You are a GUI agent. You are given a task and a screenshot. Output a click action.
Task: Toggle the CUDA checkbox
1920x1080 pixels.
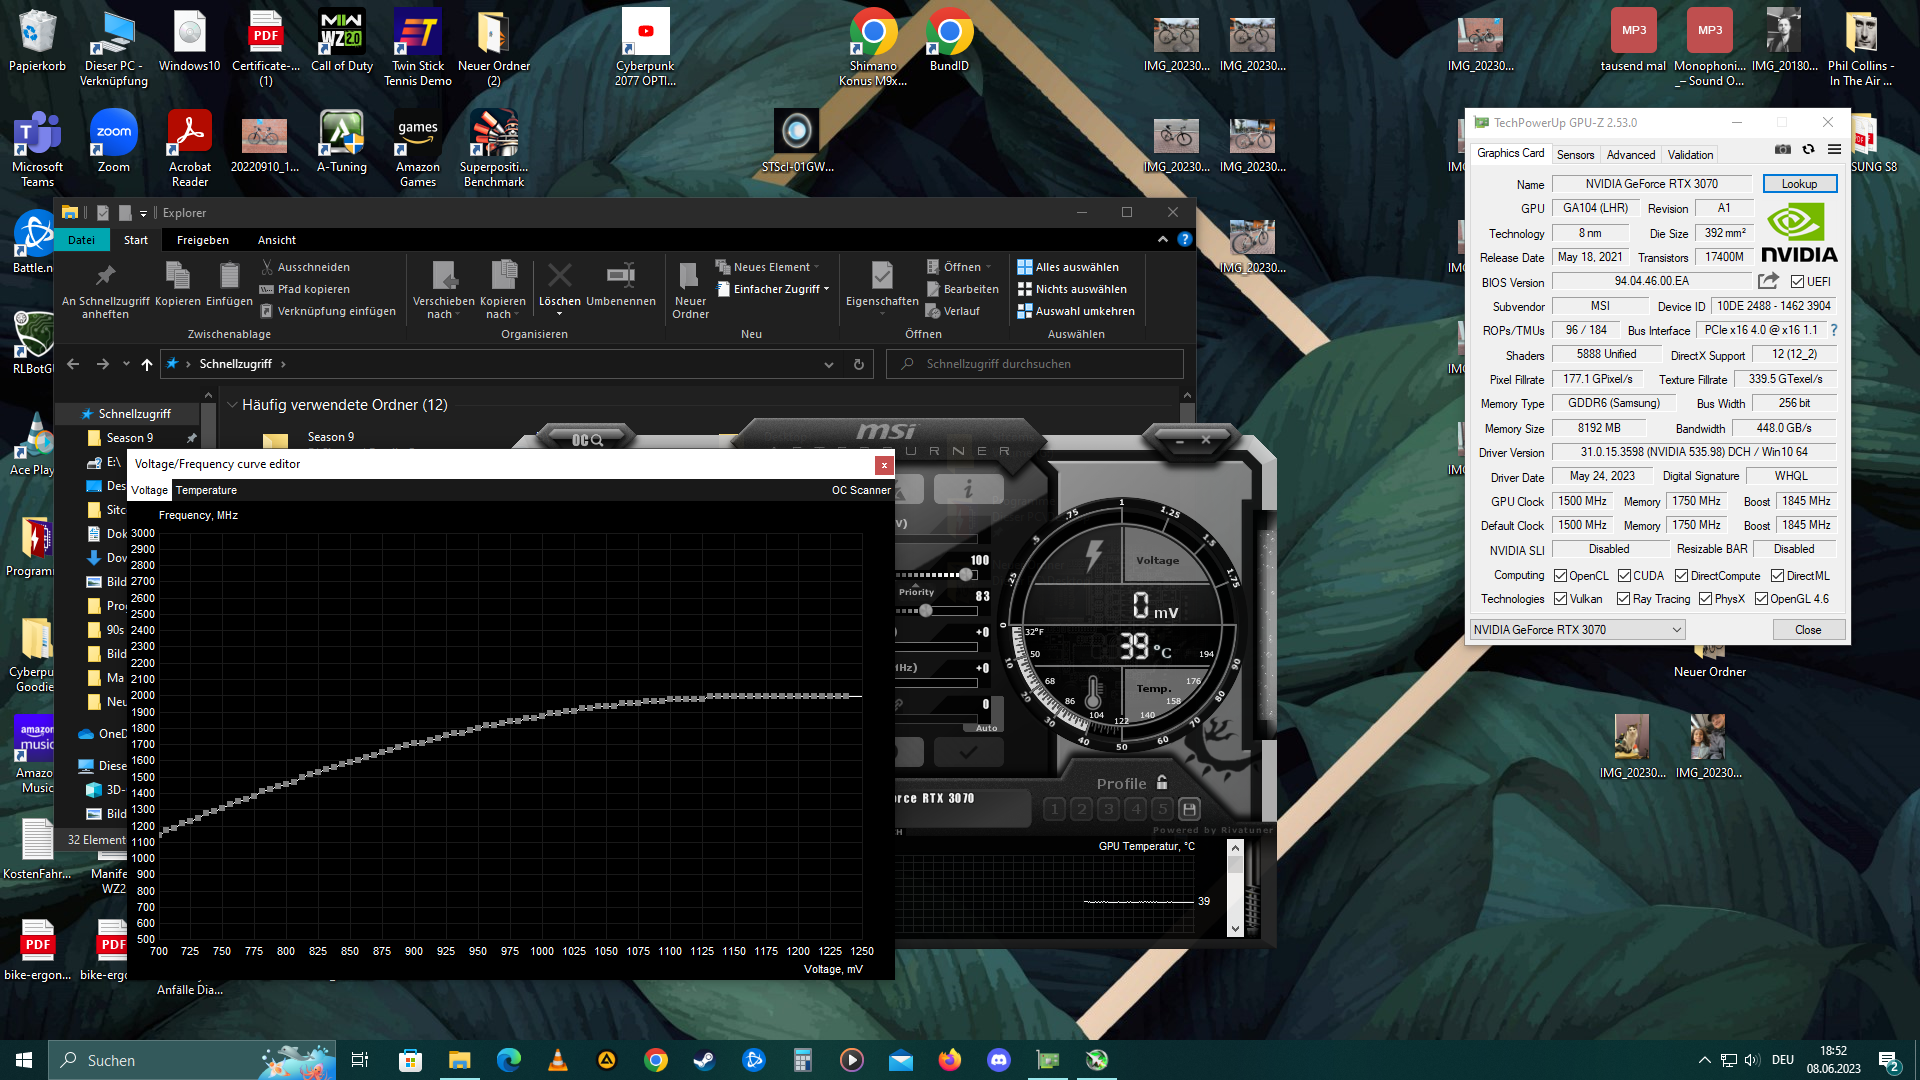1624,576
